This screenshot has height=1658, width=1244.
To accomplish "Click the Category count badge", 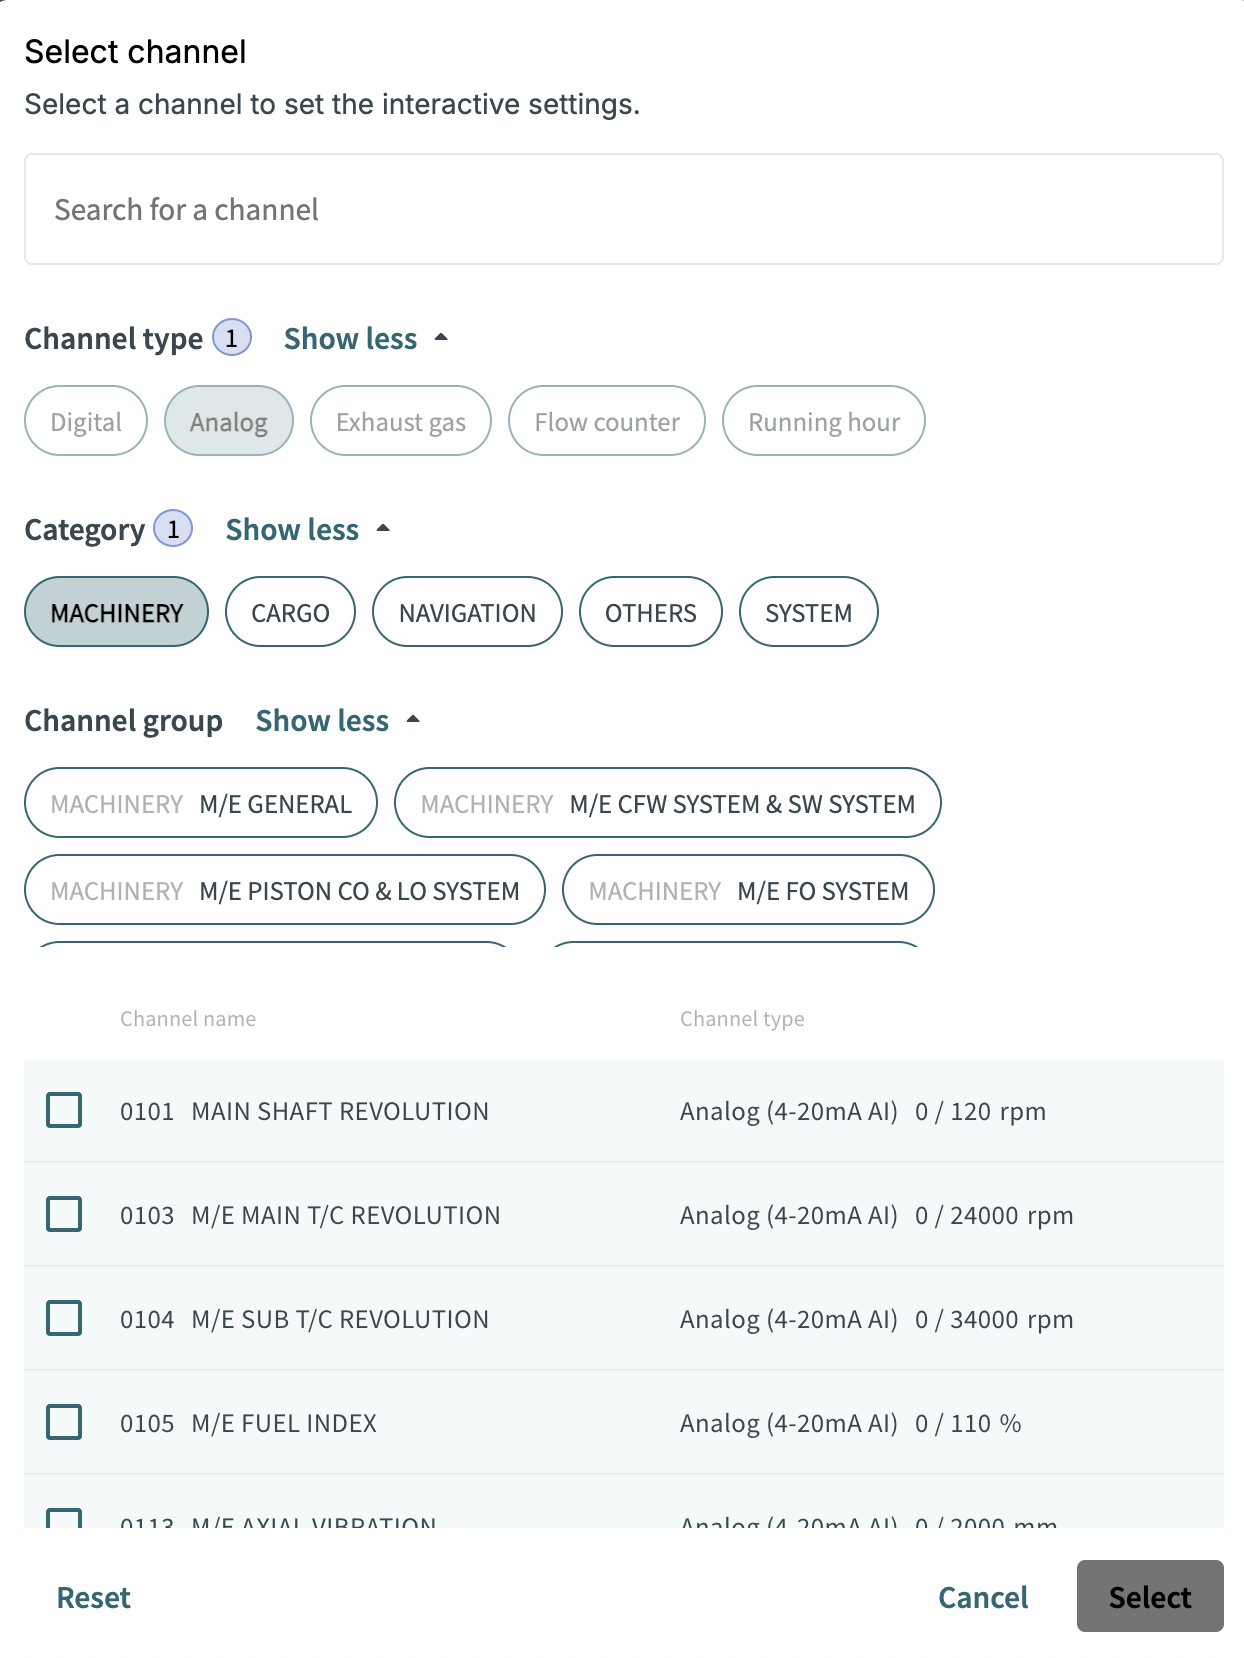I will (173, 529).
